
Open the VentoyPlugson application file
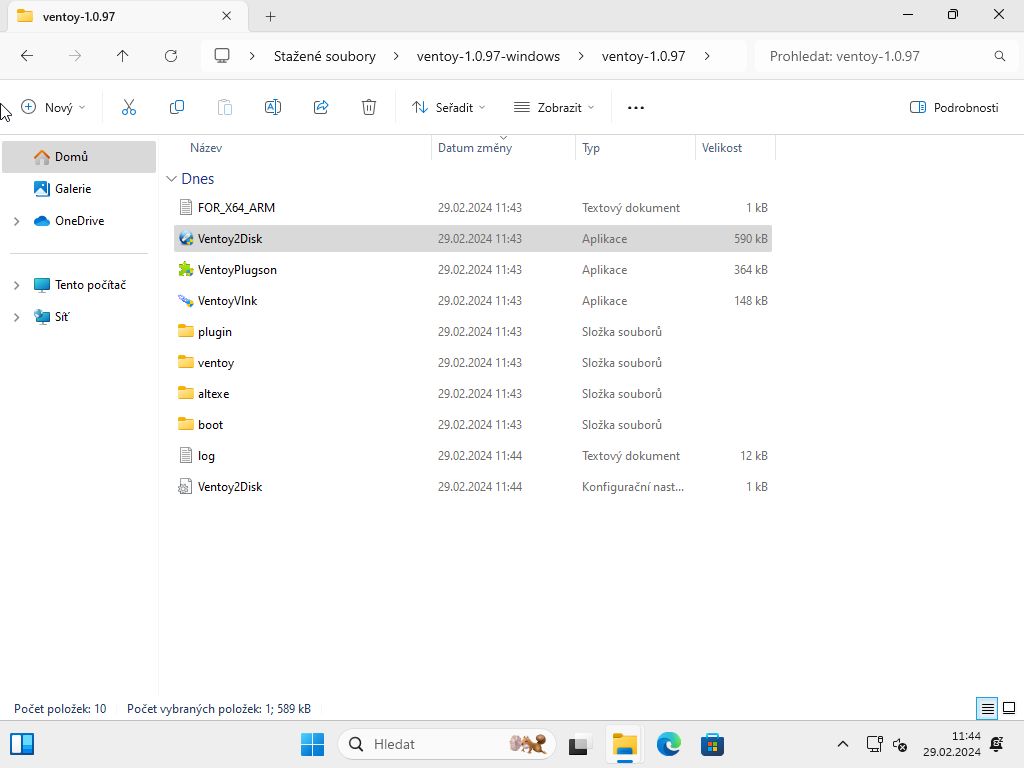[x=237, y=270]
